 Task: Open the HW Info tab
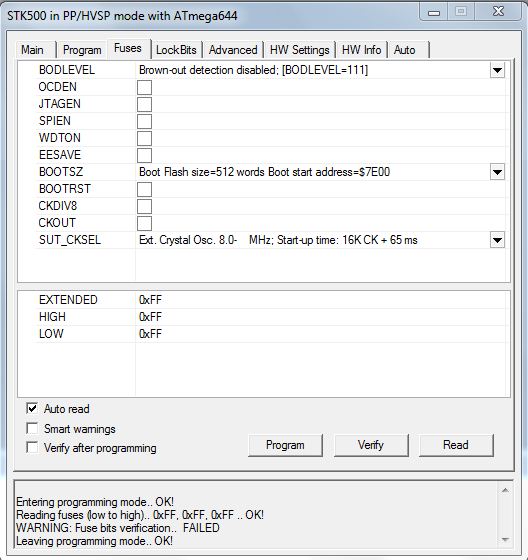[x=362, y=50]
